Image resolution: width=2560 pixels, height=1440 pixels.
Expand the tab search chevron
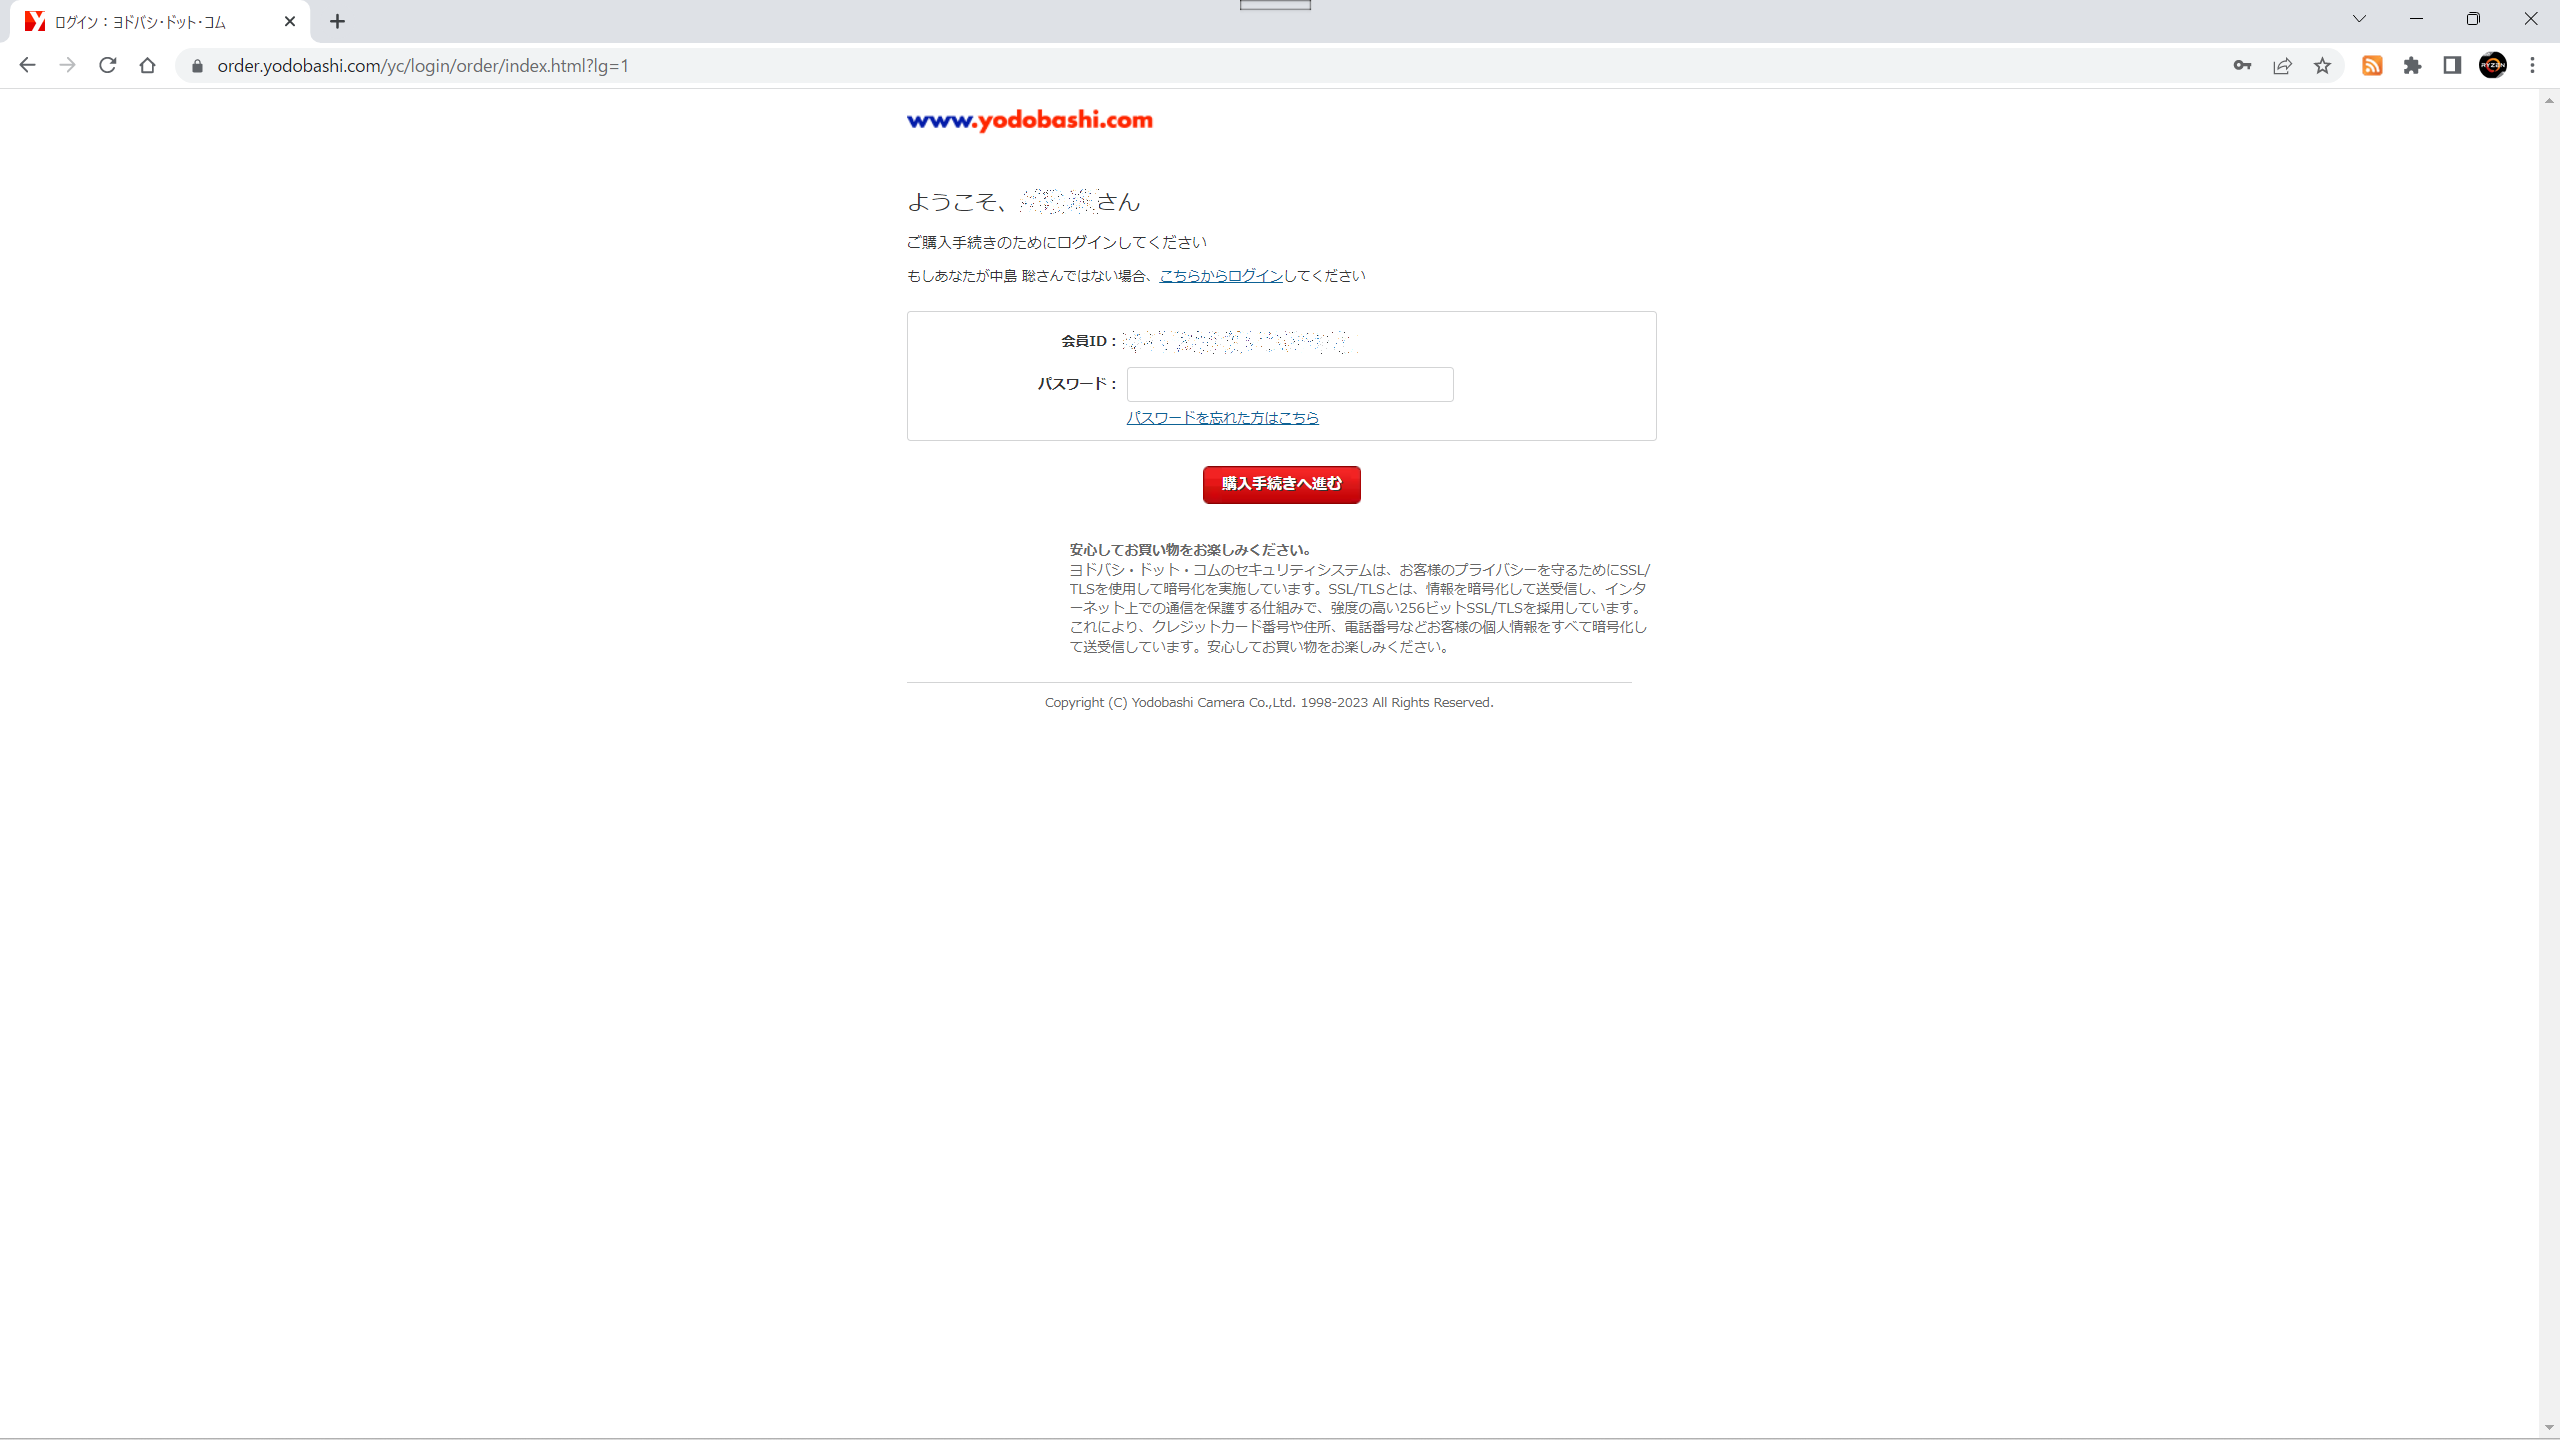(x=2359, y=19)
